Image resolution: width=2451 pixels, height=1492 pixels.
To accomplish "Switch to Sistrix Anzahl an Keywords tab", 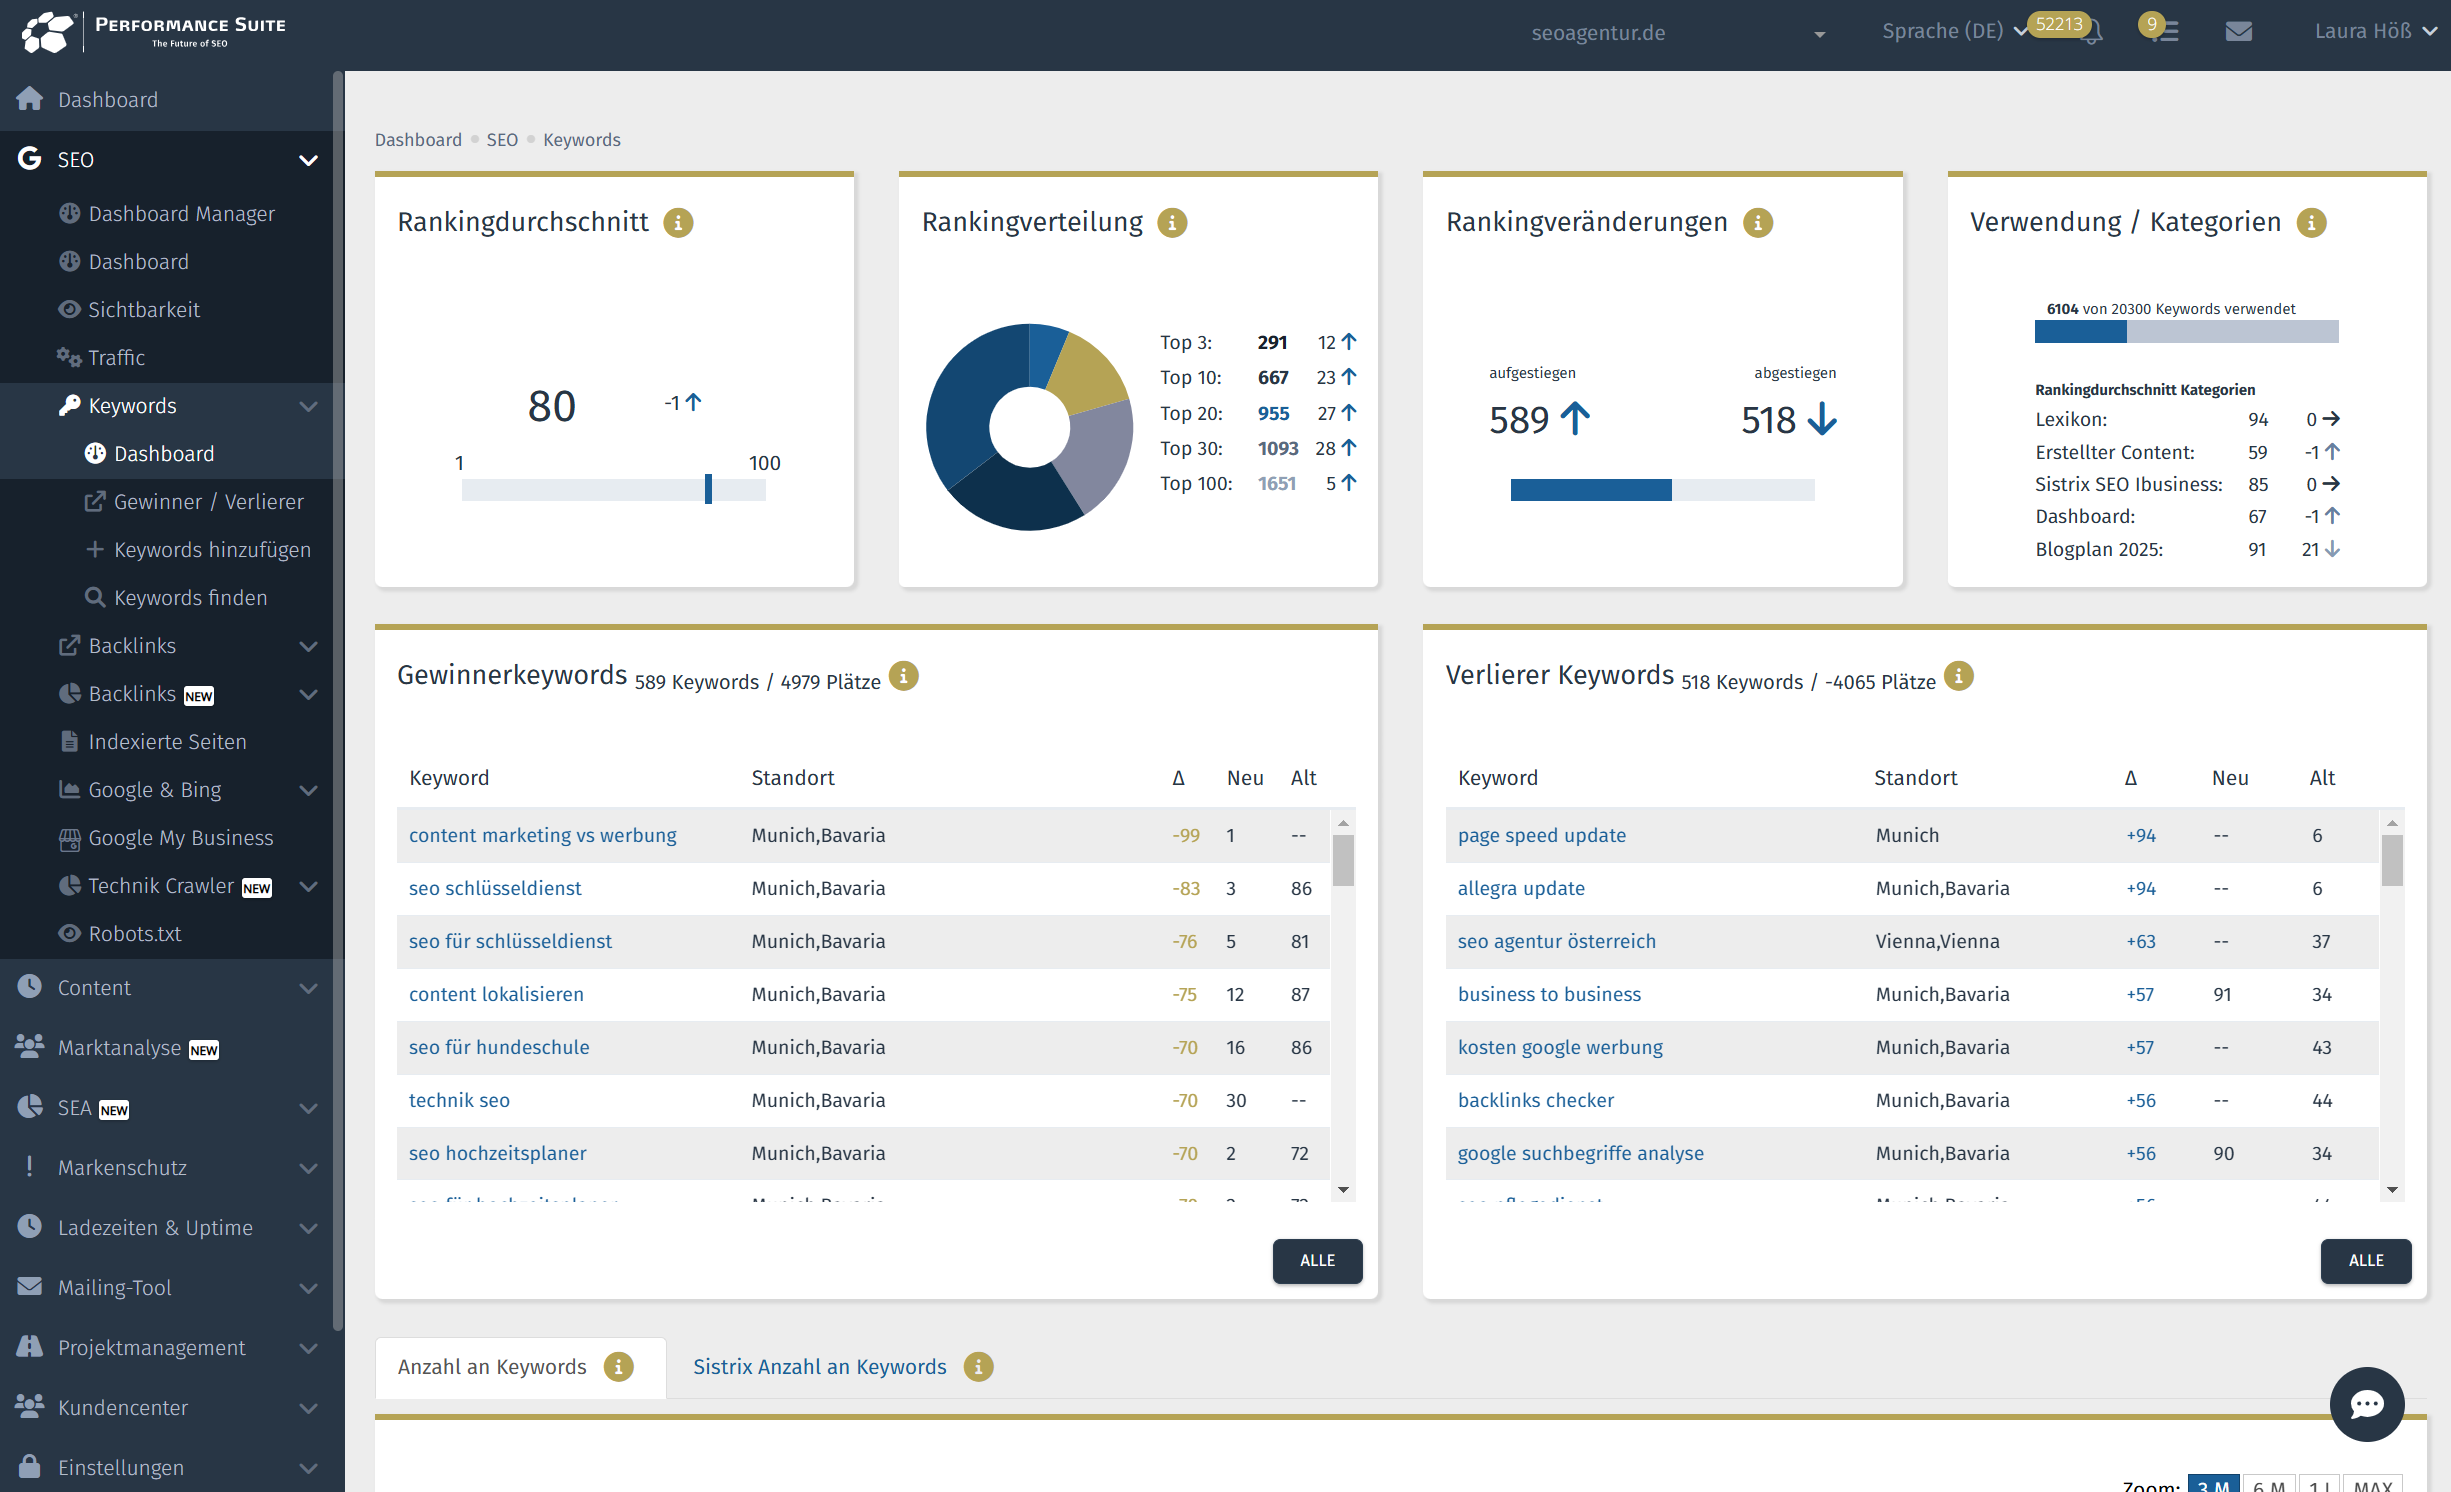I will point(819,1367).
